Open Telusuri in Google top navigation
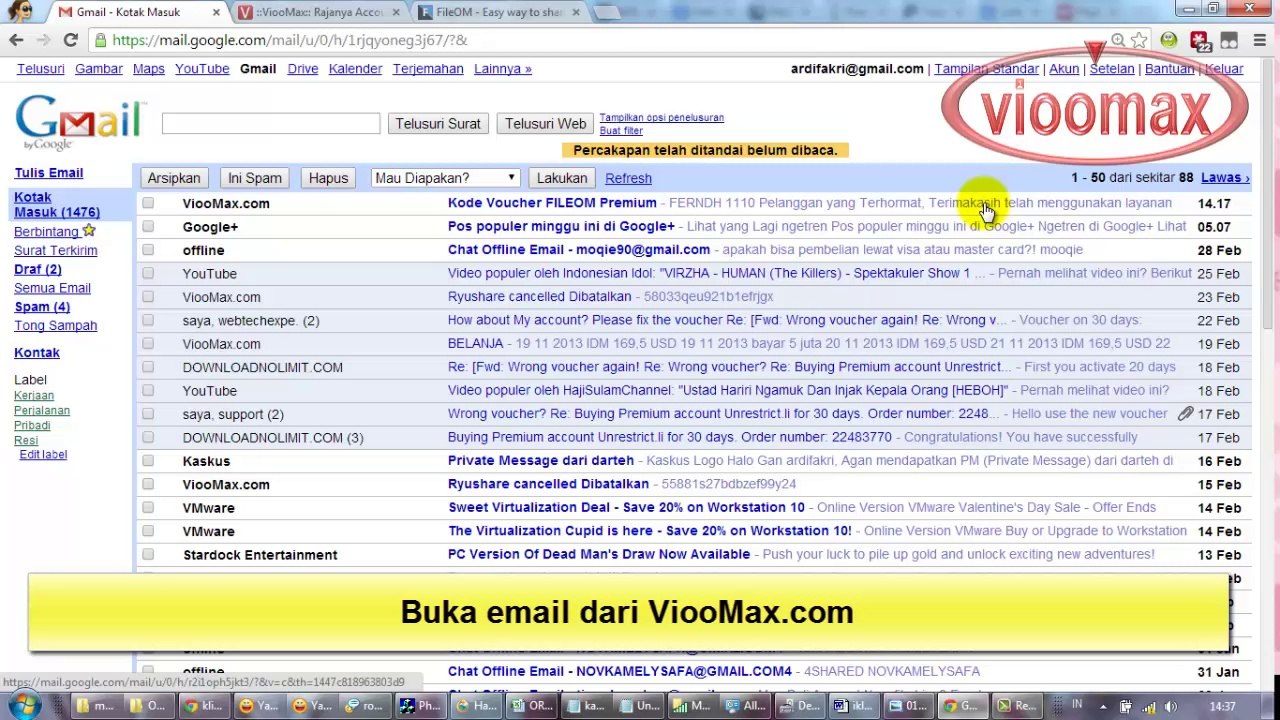 click(x=41, y=69)
